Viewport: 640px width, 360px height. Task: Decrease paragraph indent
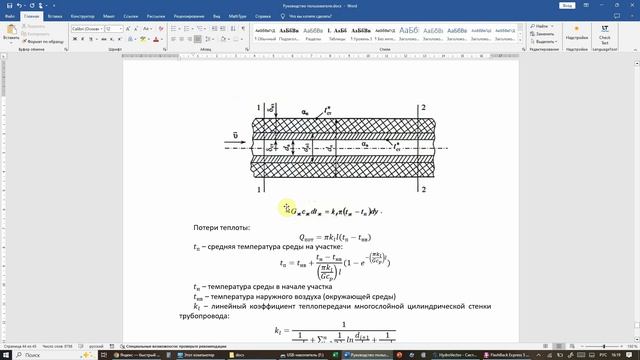[x=215, y=29]
